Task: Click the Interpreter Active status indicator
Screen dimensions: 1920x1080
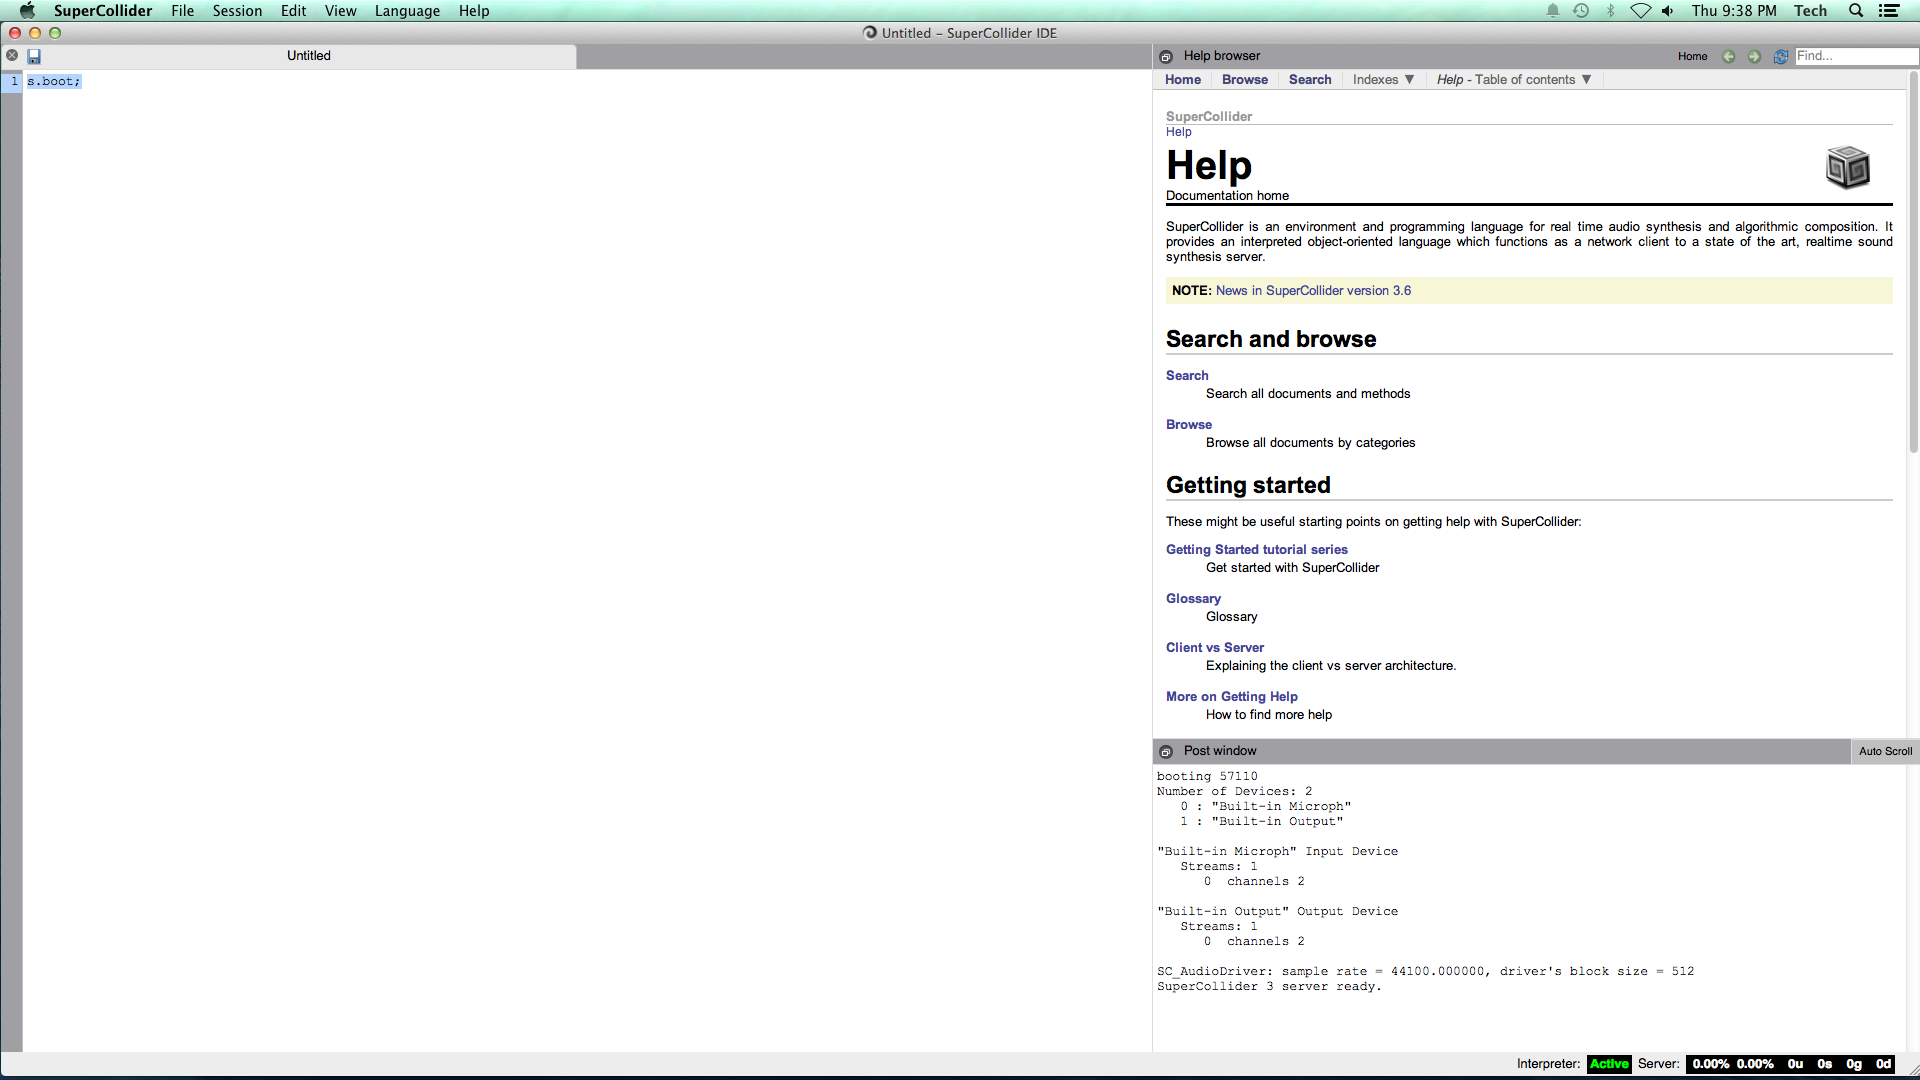Action: [1609, 1064]
